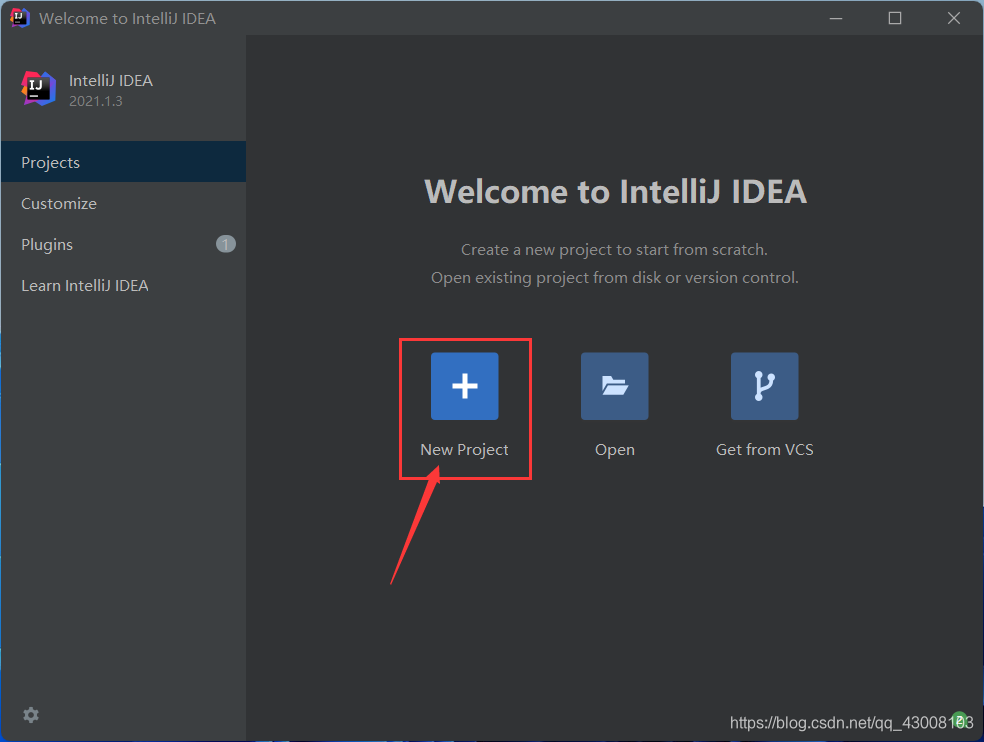Minimize the Welcome window
The height and width of the screenshot is (742, 984).
click(x=836, y=18)
